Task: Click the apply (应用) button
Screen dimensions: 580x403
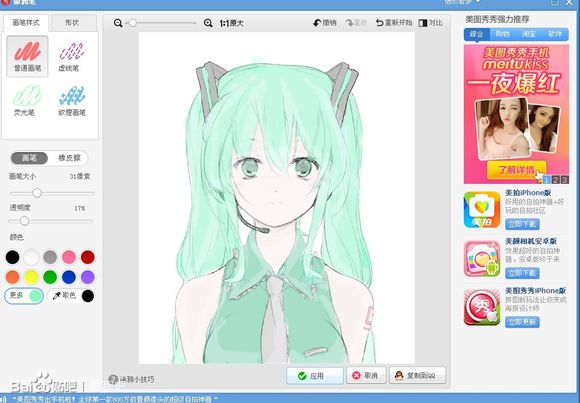Action: [x=315, y=376]
